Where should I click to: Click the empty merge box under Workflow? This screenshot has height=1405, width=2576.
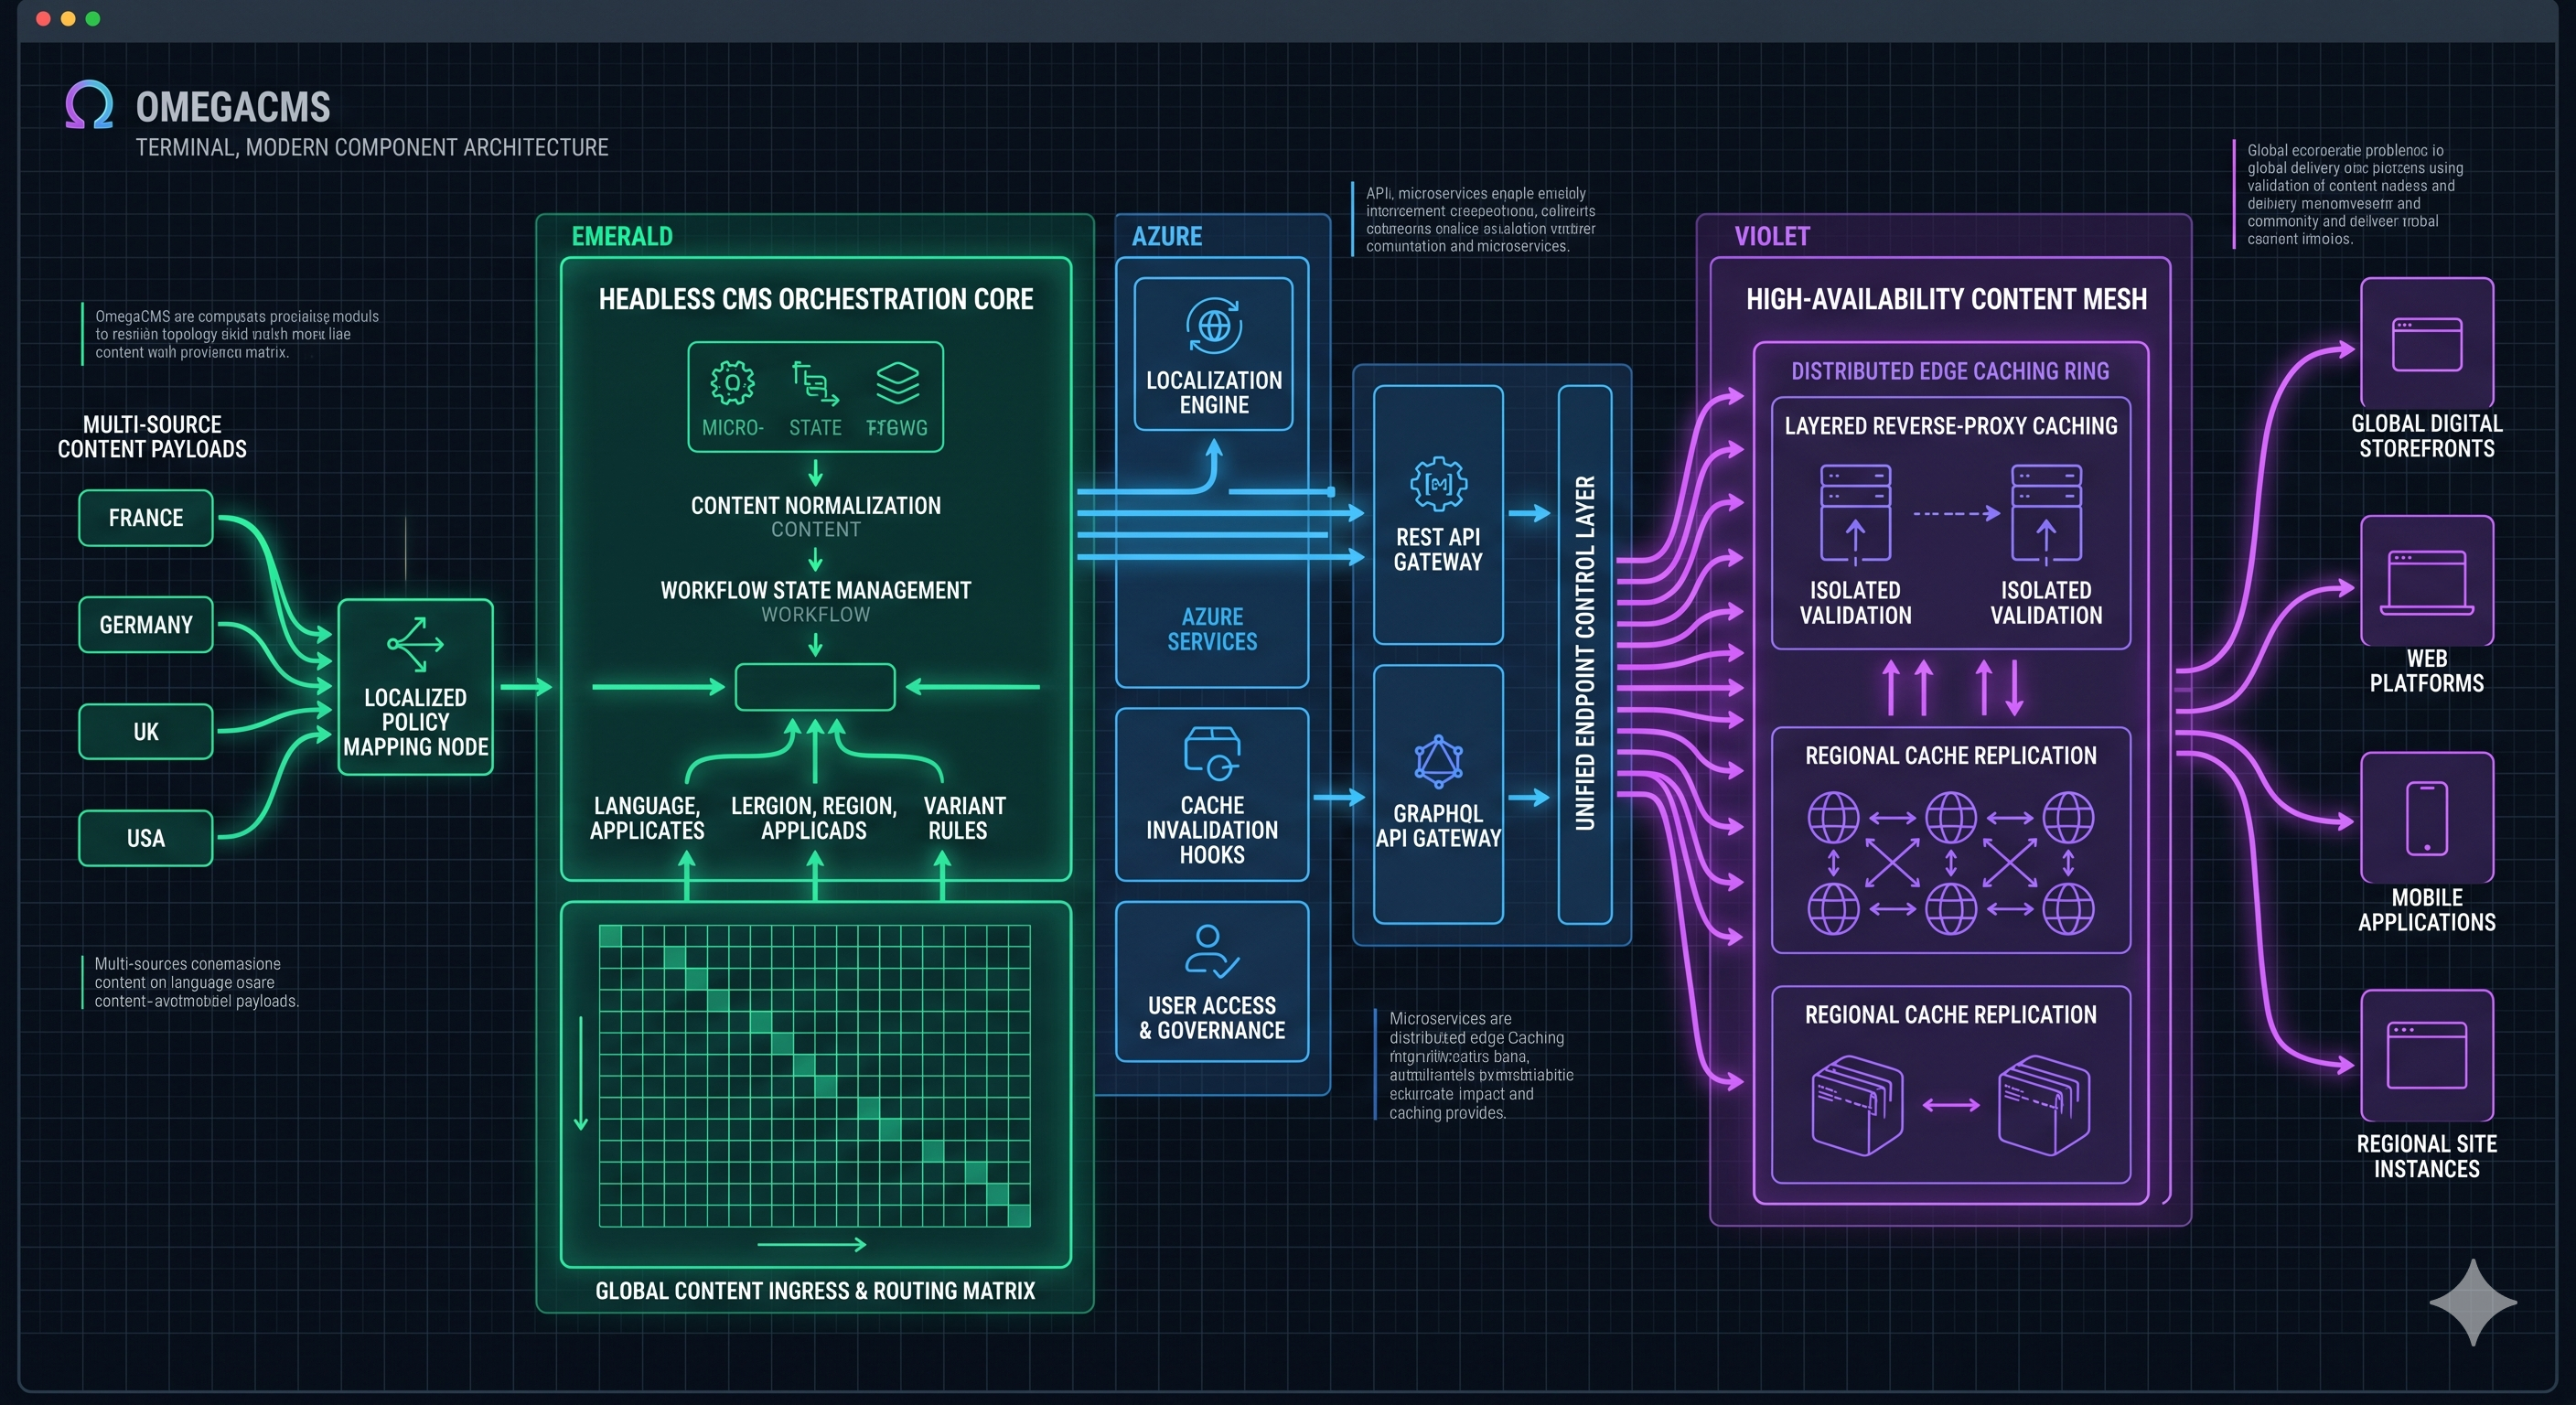coord(815,687)
